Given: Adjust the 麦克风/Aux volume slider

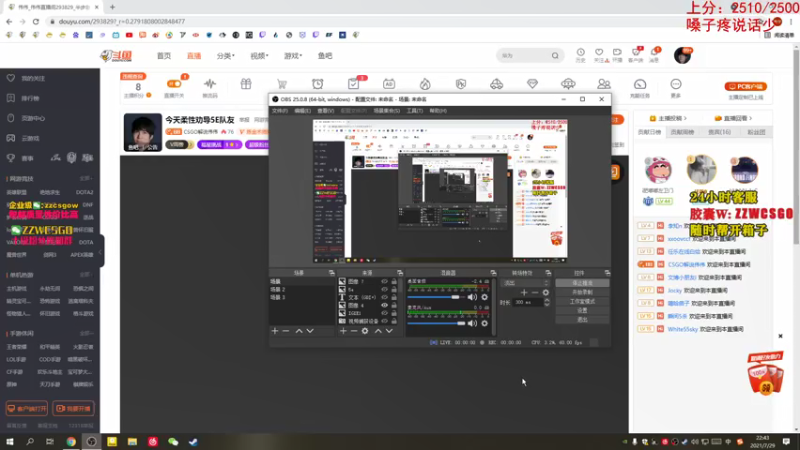Looking at the screenshot, I should coord(436,323).
